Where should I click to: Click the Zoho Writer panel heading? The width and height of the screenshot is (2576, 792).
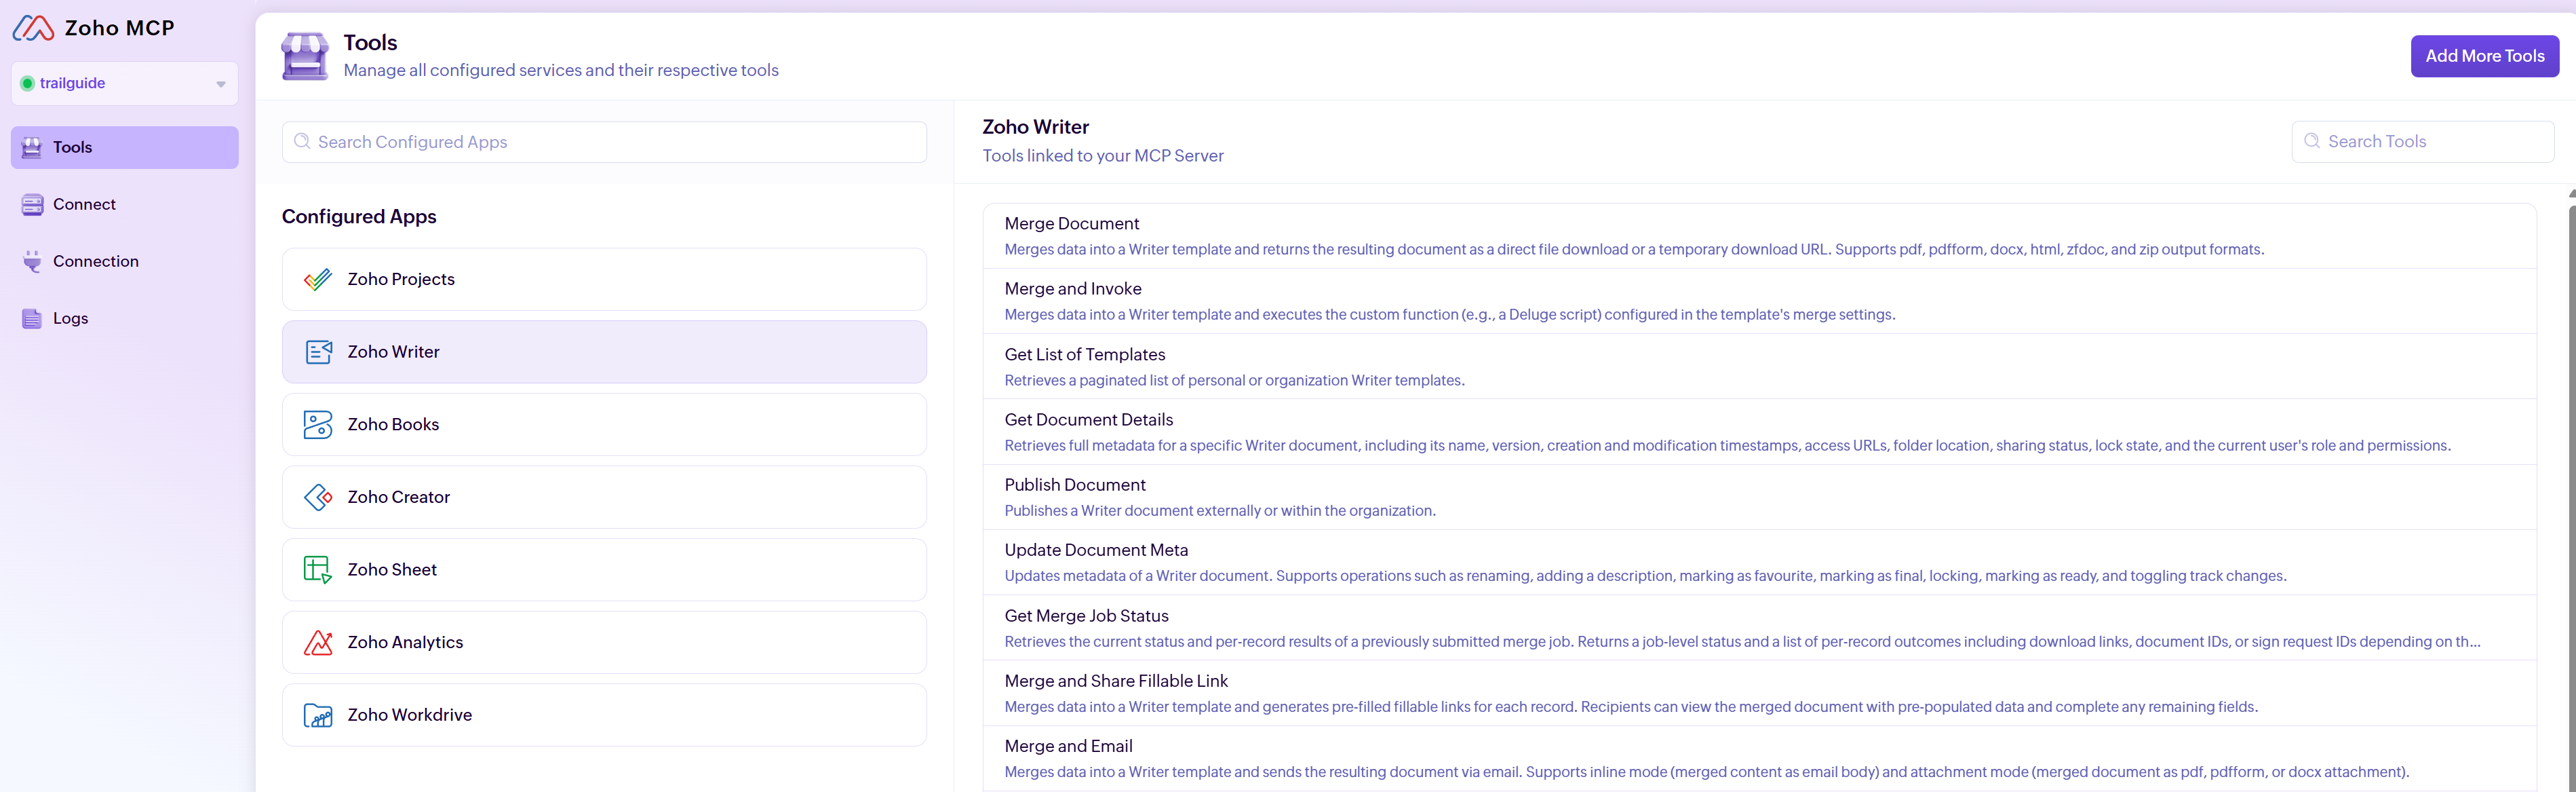1035,127
